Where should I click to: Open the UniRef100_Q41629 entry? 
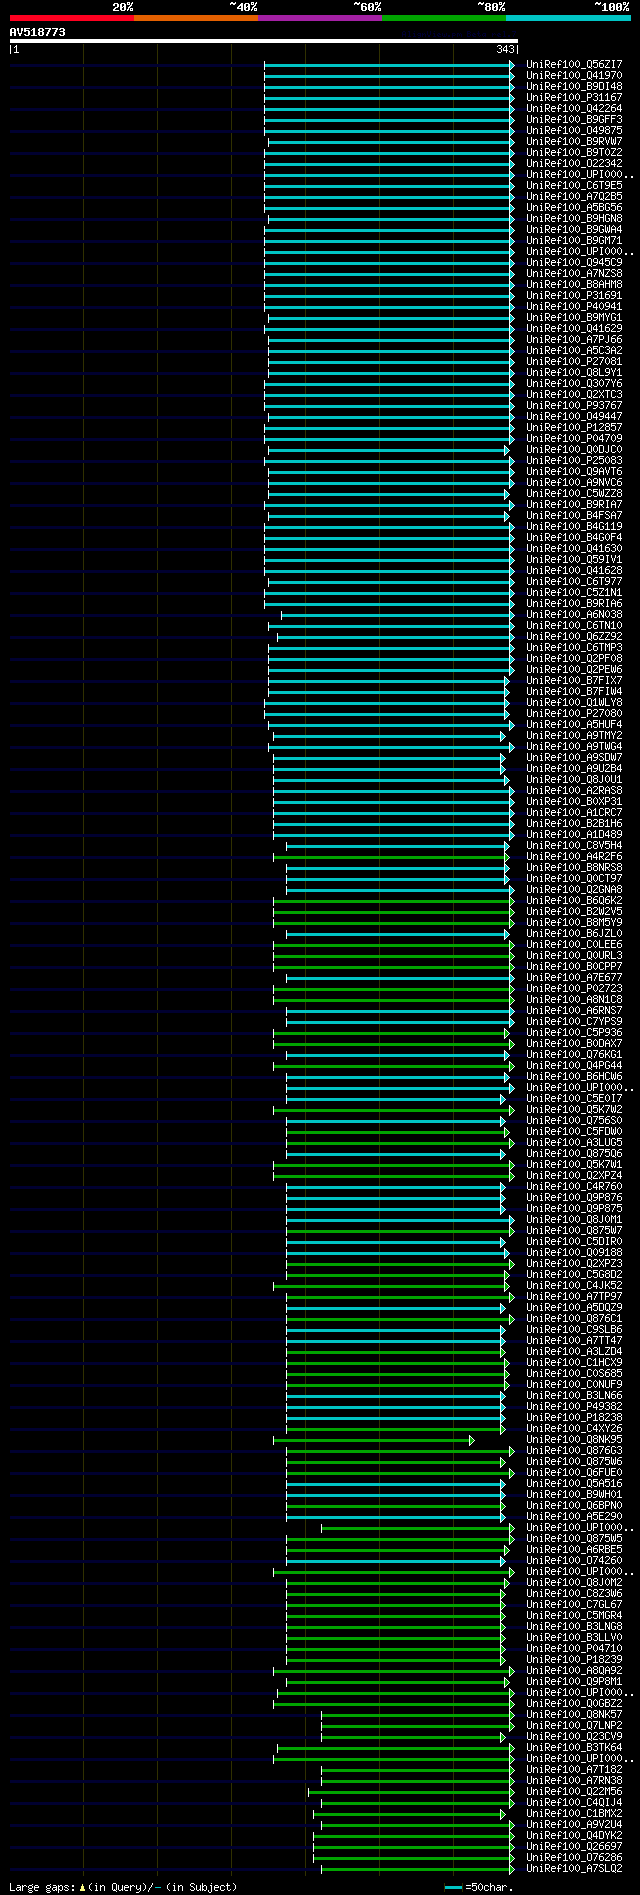click(574, 328)
